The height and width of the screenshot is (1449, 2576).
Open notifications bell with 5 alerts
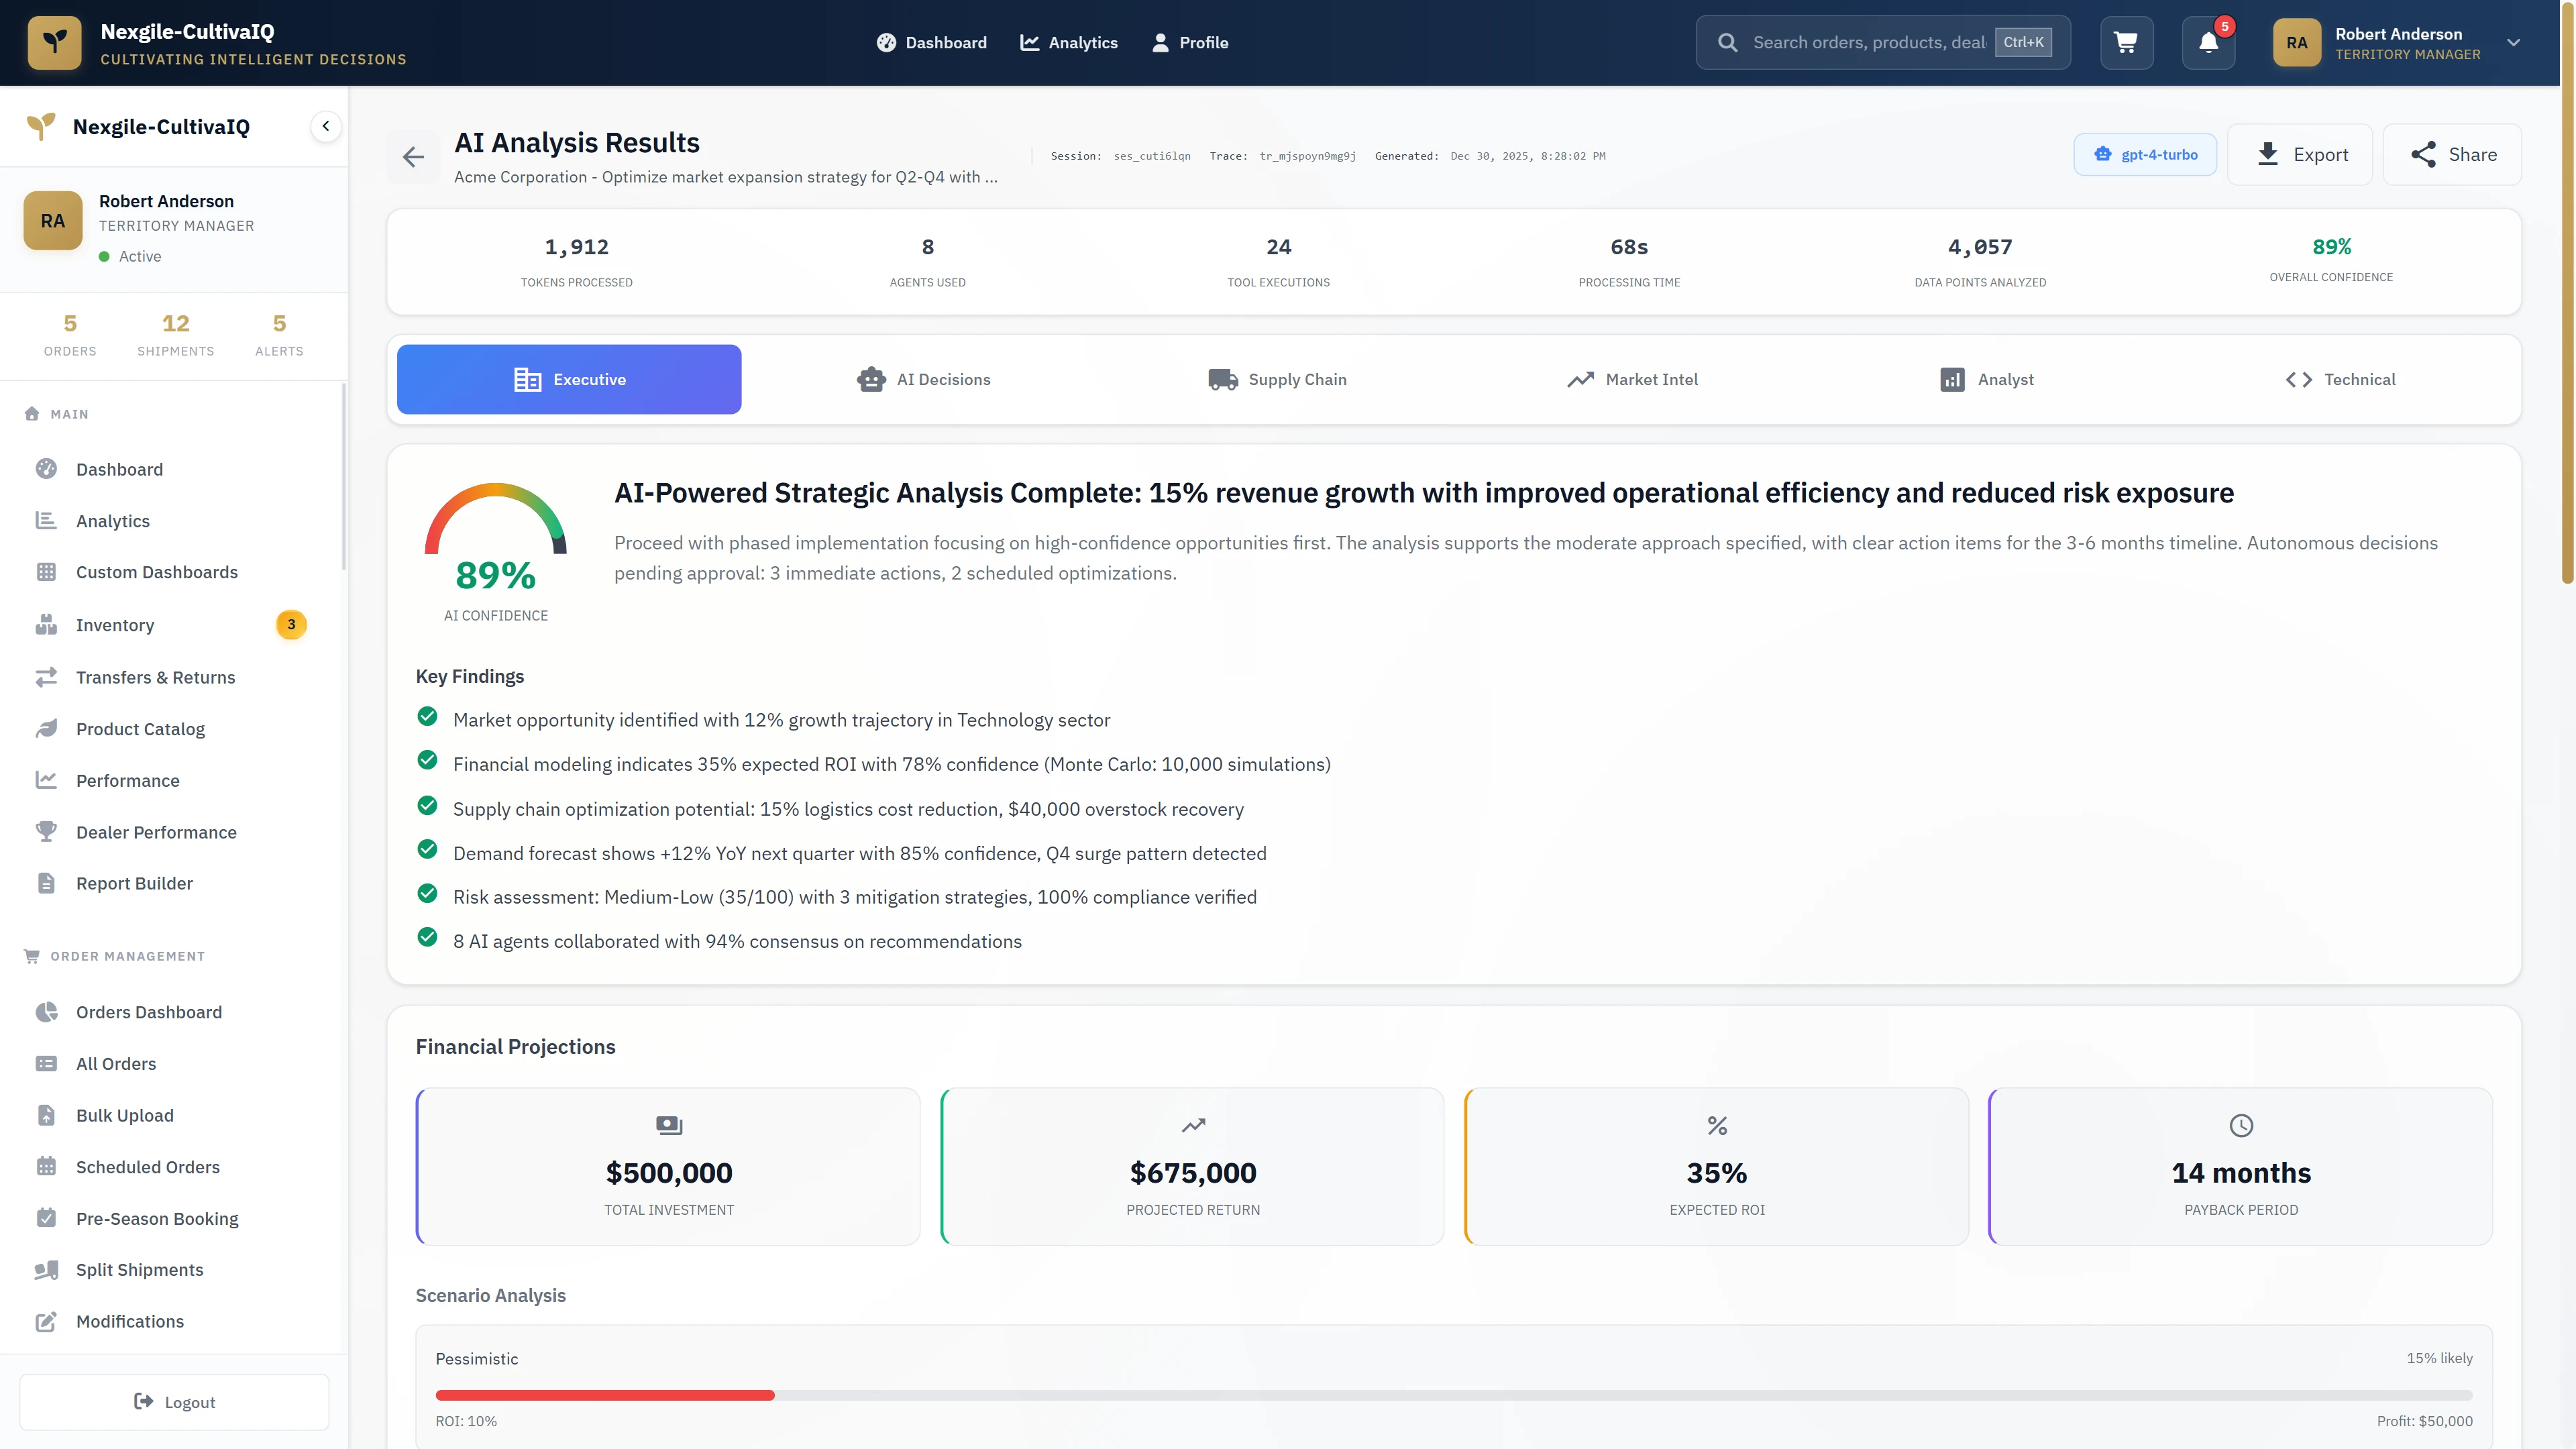2208,42
